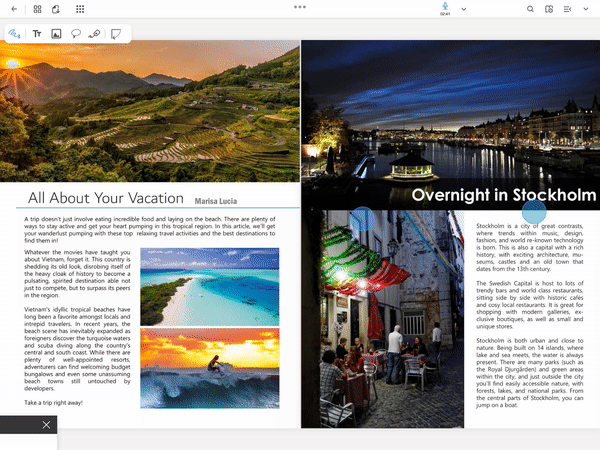This screenshot has height=450, width=600.
Task: Click the rice terraces sunset photo
Action: coord(150,111)
